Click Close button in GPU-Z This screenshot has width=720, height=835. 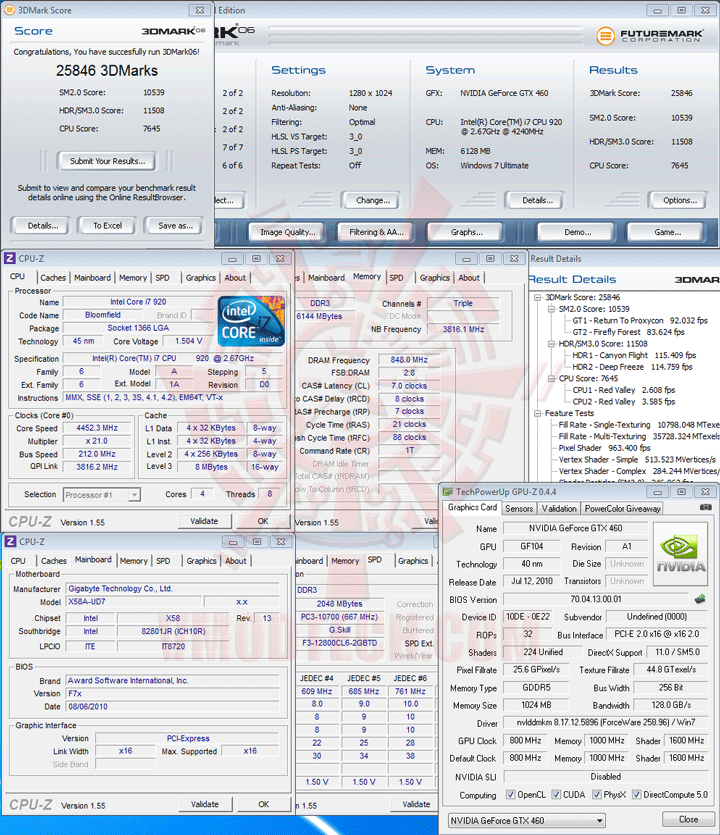[688, 819]
